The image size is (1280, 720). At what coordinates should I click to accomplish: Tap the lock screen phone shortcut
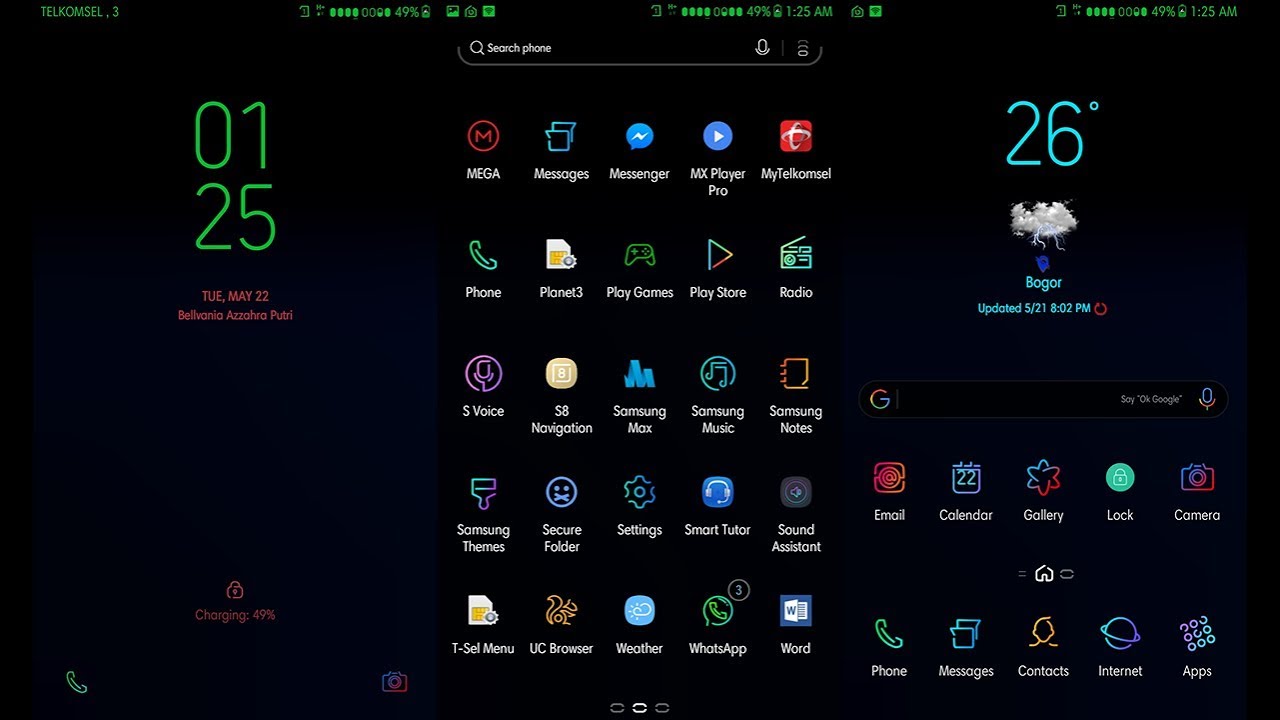pyautogui.click(x=77, y=682)
